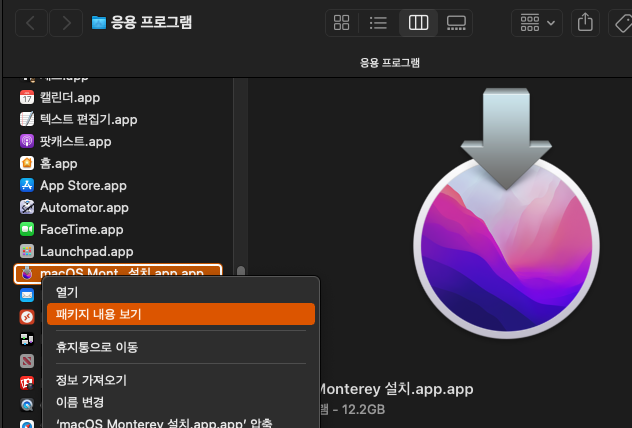Select the Launchpad.app icon
632x428 pixels.
click(x=27, y=251)
